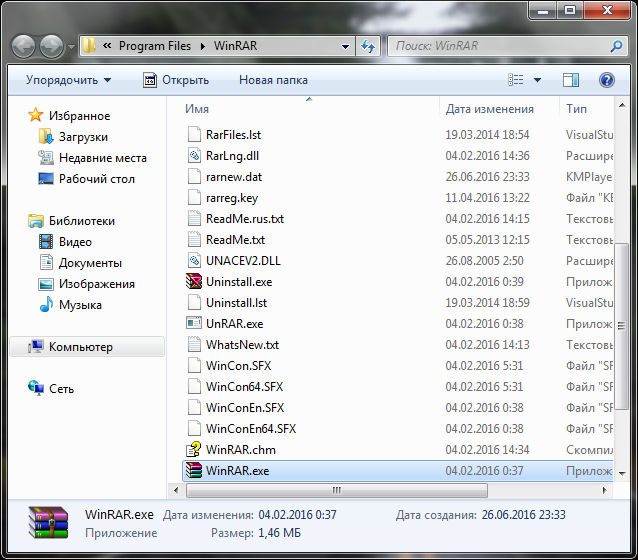Click size value 1,46 МБ
The image size is (638, 560).
(x=280, y=533)
